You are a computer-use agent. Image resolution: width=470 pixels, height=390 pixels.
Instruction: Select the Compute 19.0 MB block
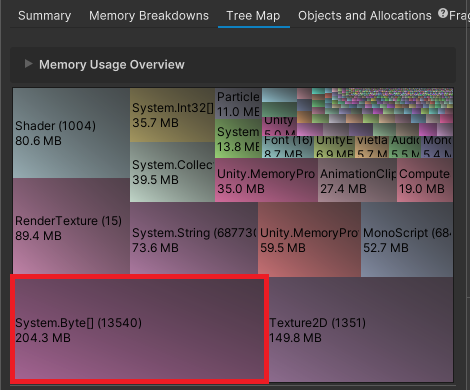(425, 180)
